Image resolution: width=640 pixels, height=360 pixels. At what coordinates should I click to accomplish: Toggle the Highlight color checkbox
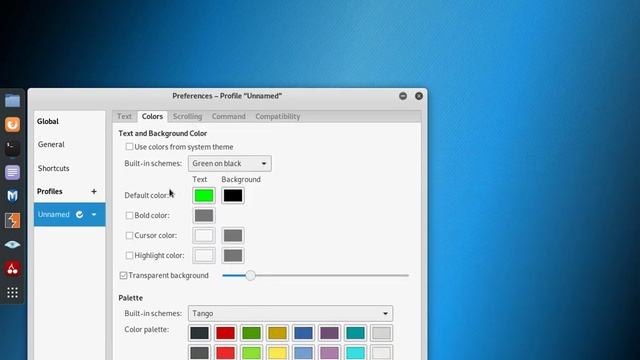point(129,255)
